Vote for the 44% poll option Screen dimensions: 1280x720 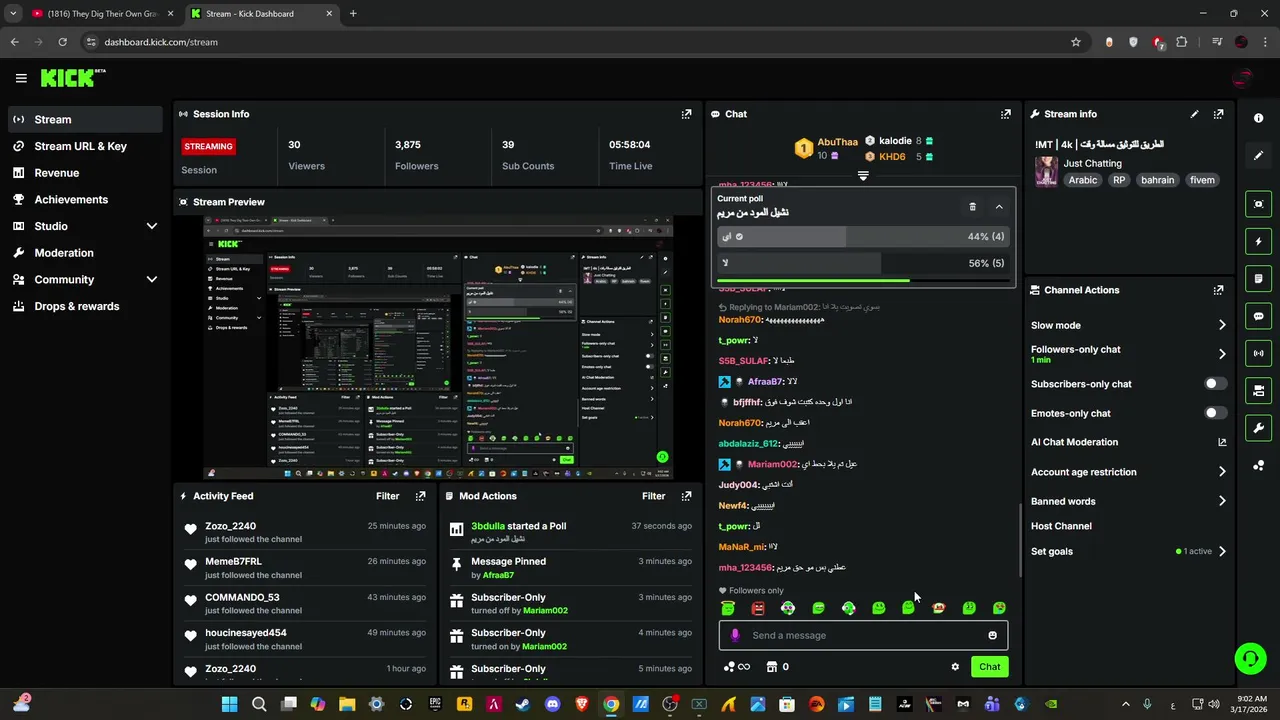pos(862,237)
